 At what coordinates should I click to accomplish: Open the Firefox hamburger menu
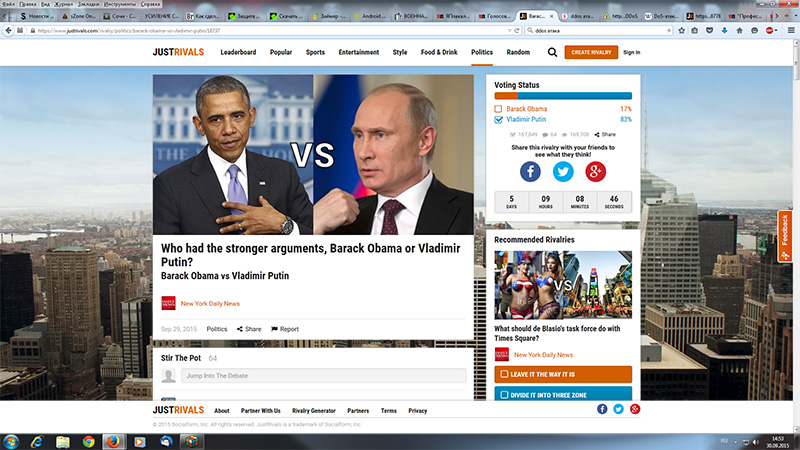point(791,31)
